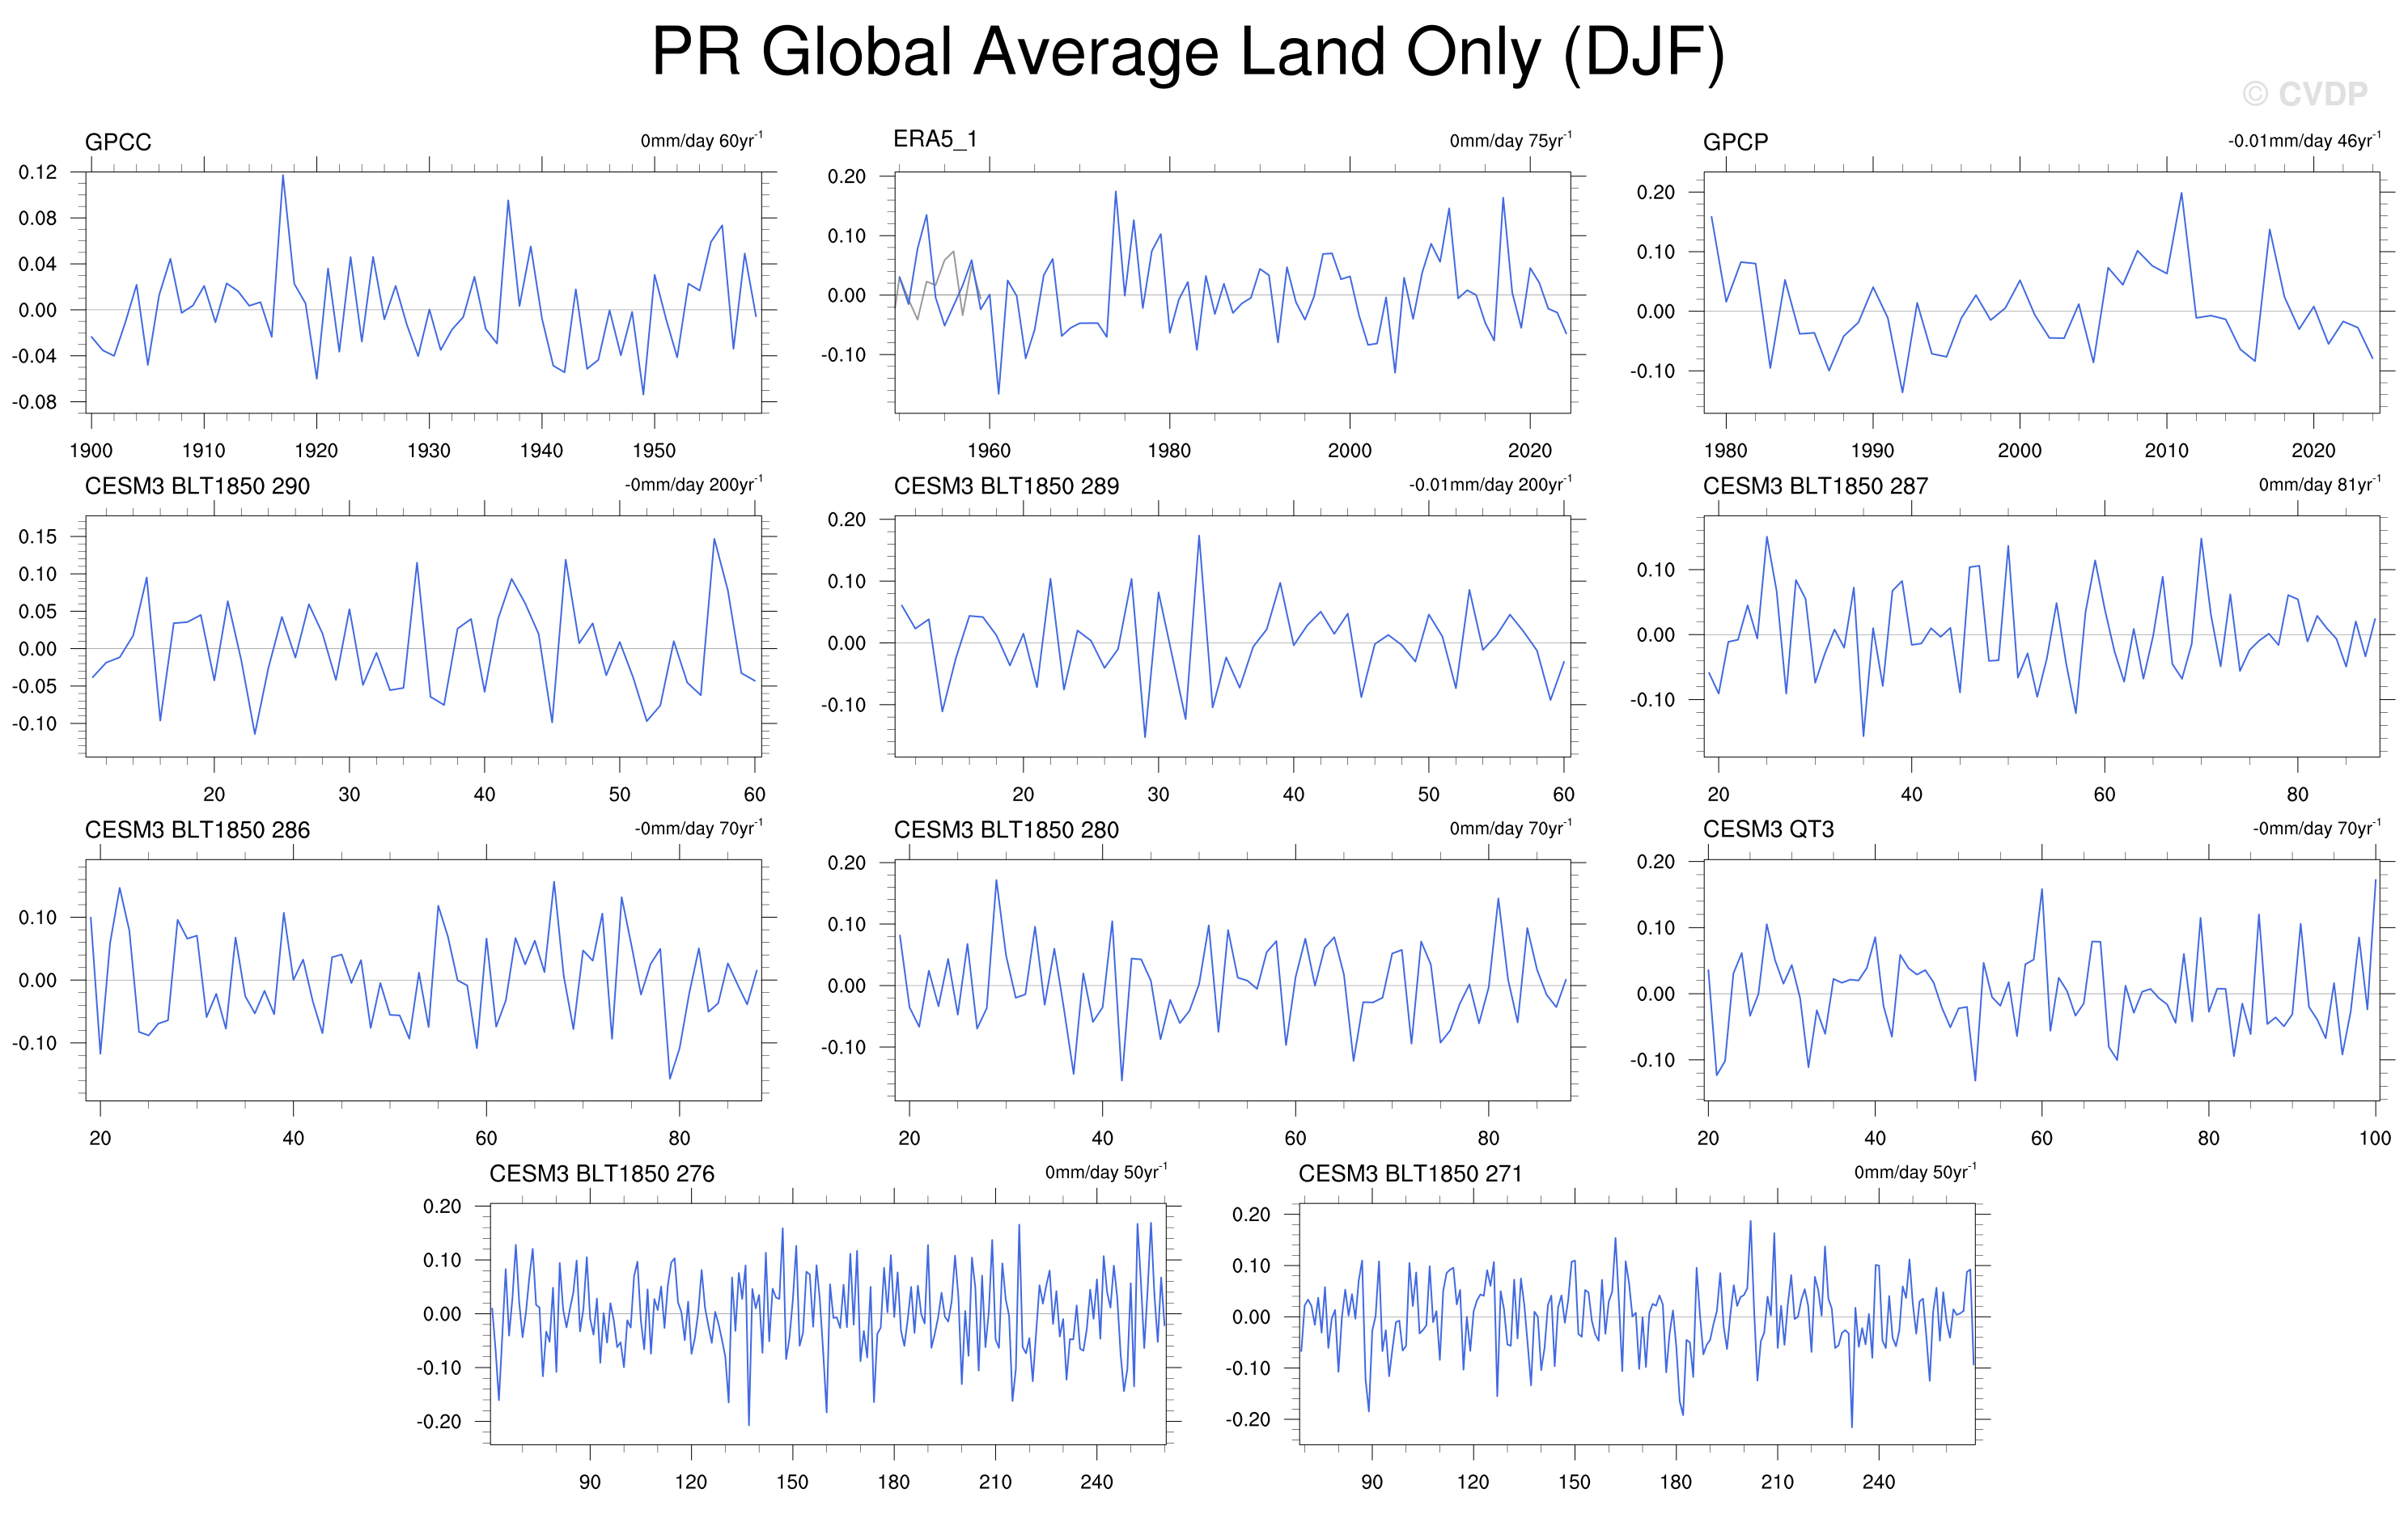Click the CESM3 BLT1850 286 title
This screenshot has width=2408, height=1514.
coord(197,830)
